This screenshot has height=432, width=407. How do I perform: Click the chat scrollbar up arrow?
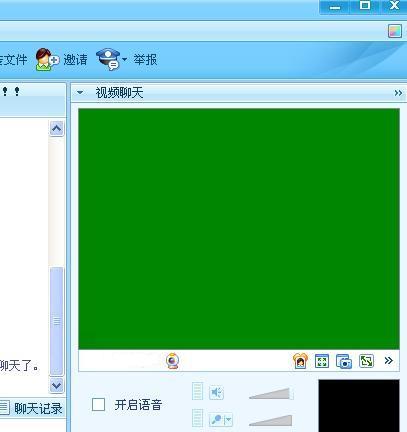56,129
